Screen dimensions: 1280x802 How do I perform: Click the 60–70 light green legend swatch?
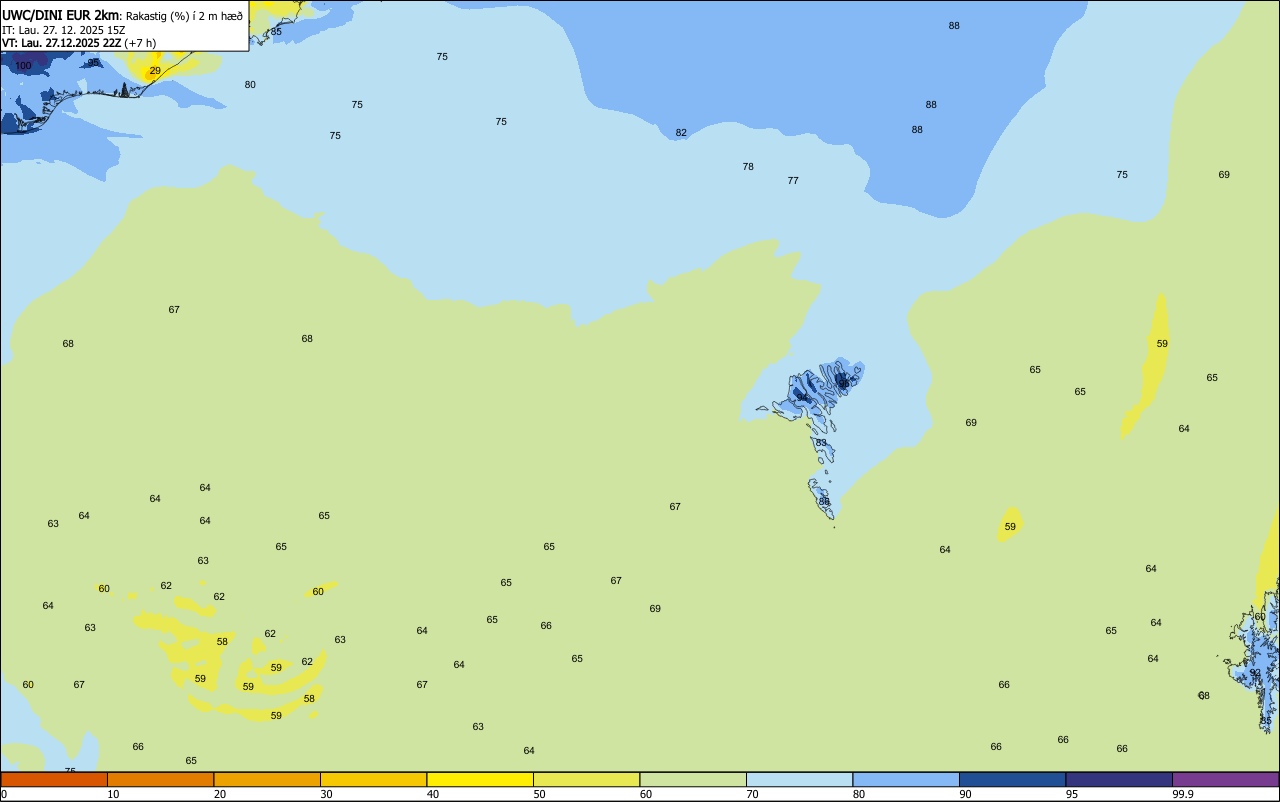coord(693,779)
